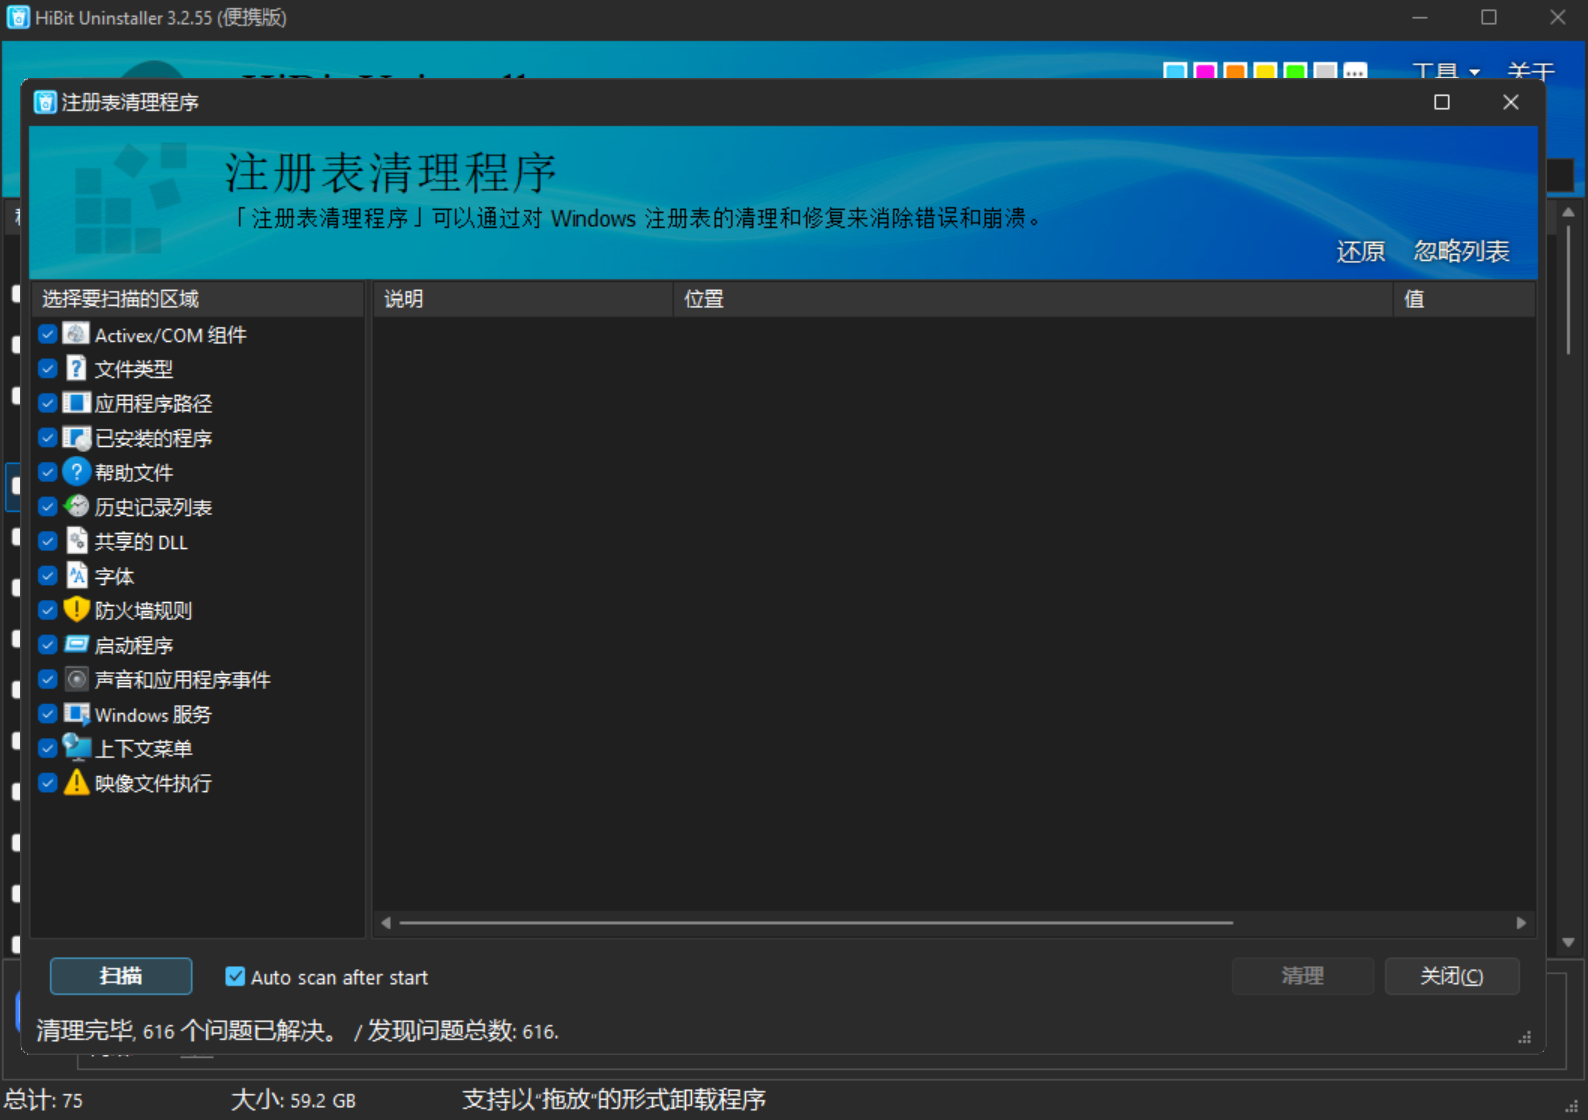Screen dimensions: 1588x1120
Task: Click the registry cleaner title bar icon
Action: coord(45,102)
